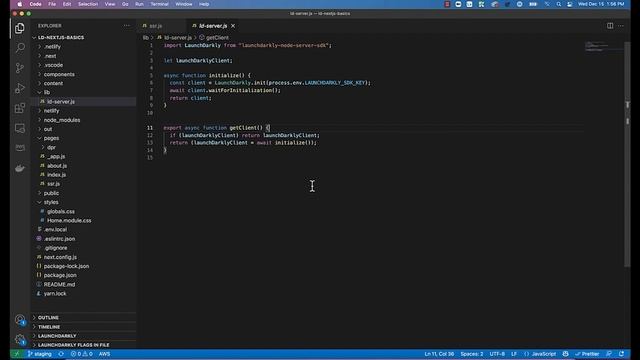The width and height of the screenshot is (640, 360).
Task: Open next.config.js file
Action: 60,257
